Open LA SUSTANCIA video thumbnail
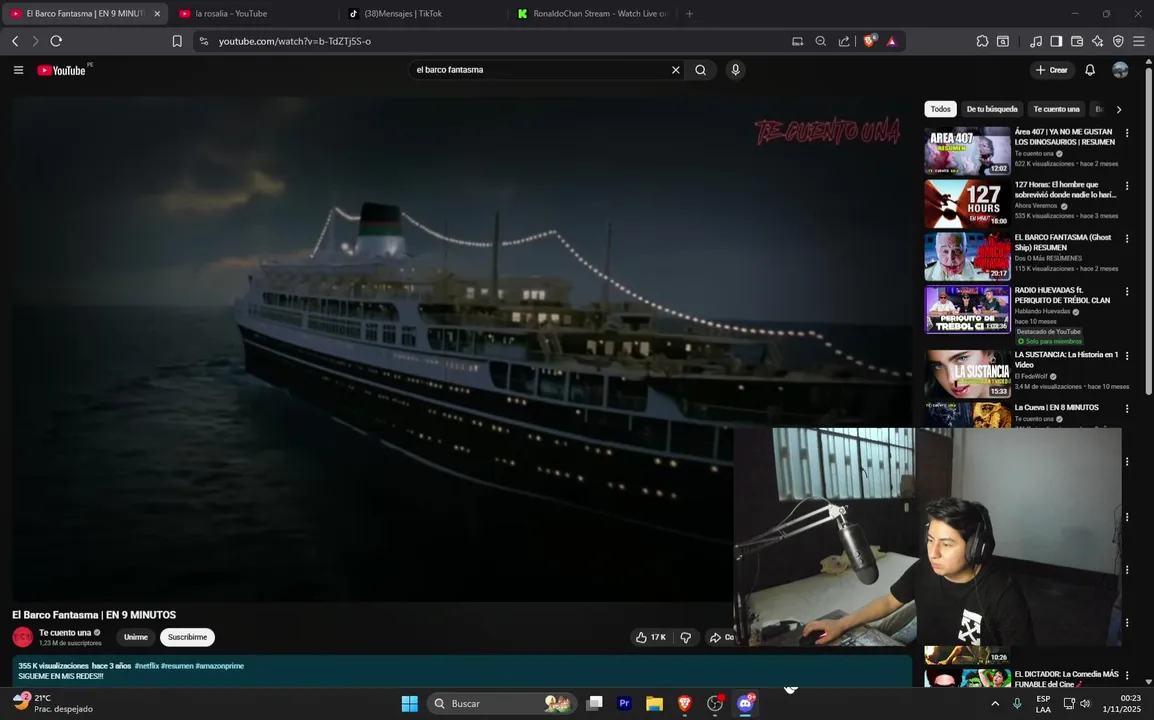The width and height of the screenshot is (1154, 720). (967, 373)
